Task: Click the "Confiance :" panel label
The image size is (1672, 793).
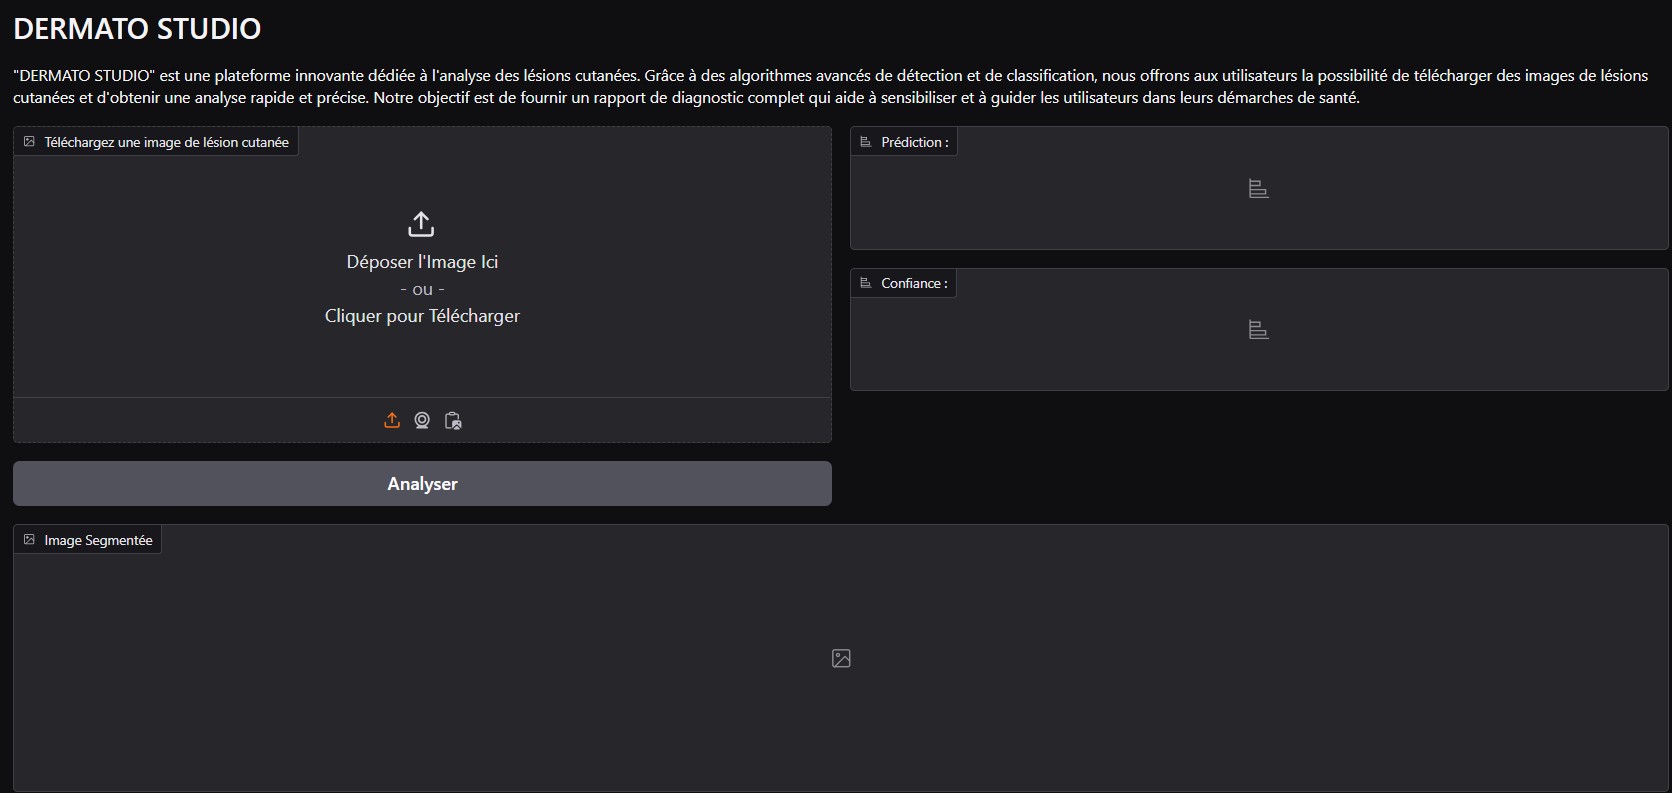Action: (x=914, y=283)
